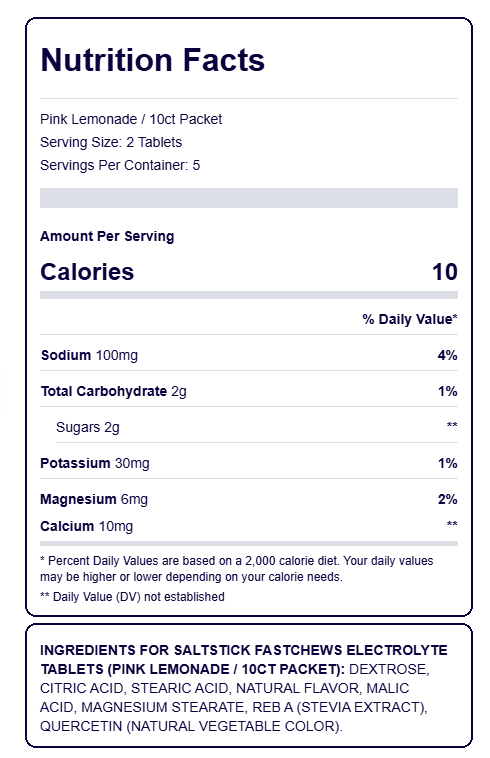Click Serving Size: 2 Tablets line

[111, 142]
